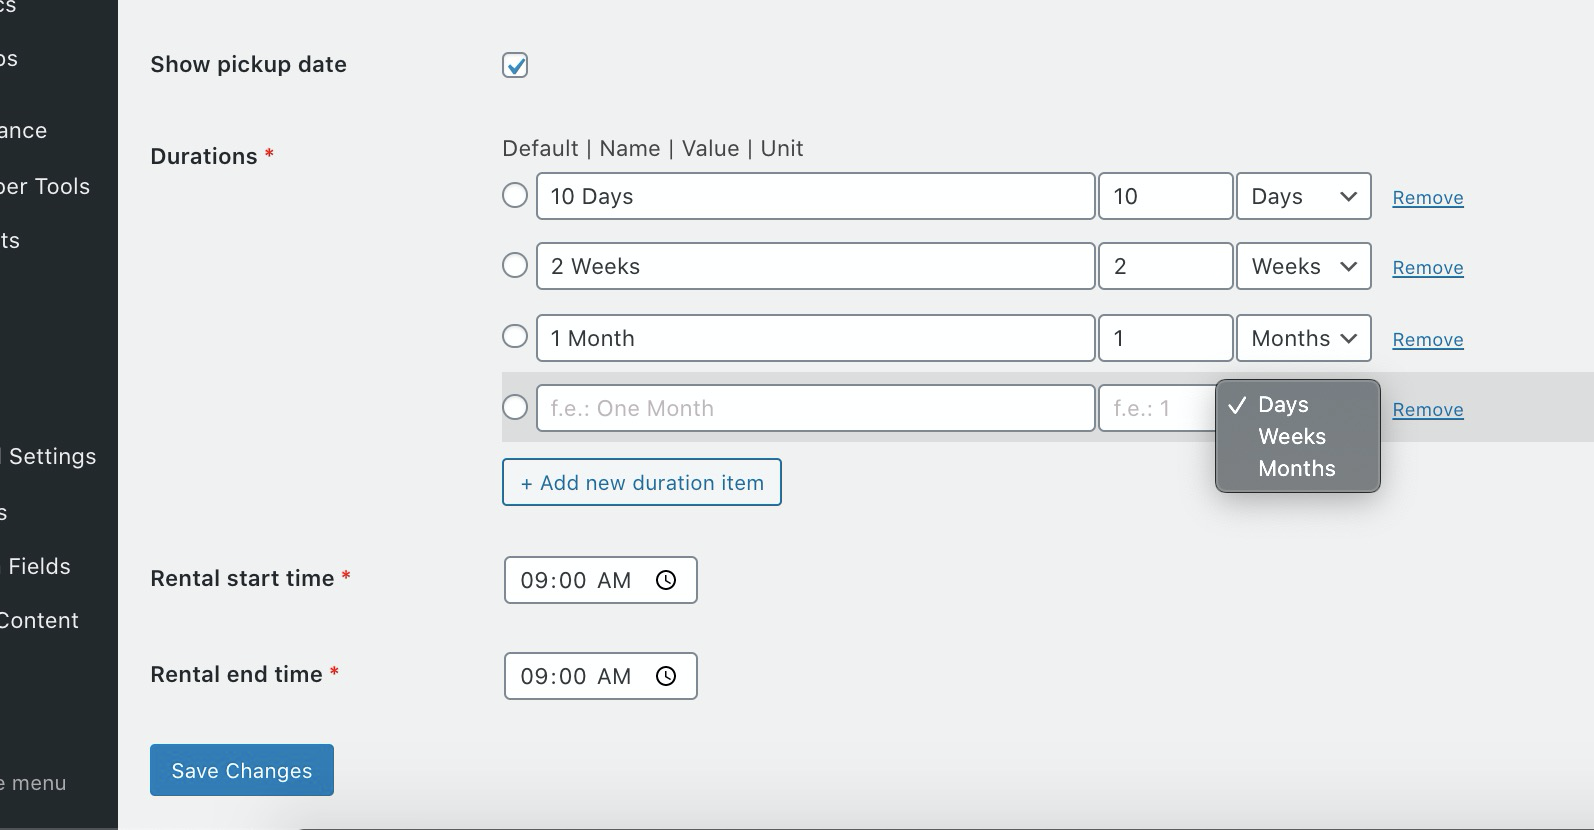The image size is (1594, 830).
Task: Remove the 1 Month duration
Action: (x=1428, y=340)
